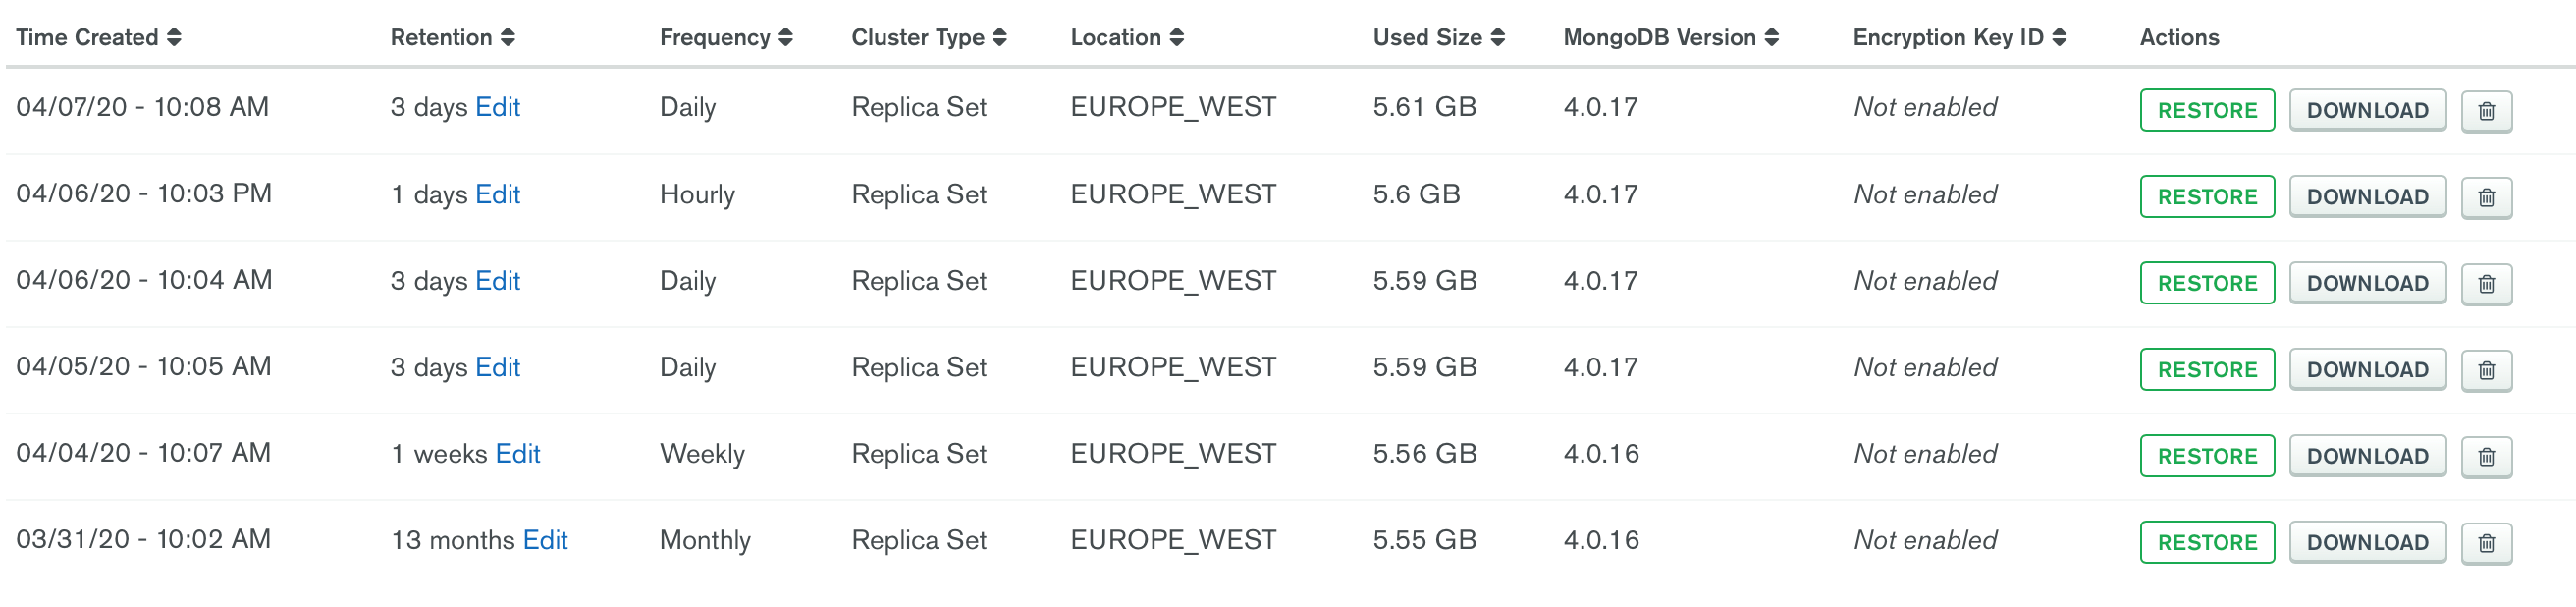The height and width of the screenshot is (607, 2576).
Task: Sort by MongoDB Version column
Action: coord(1671,37)
